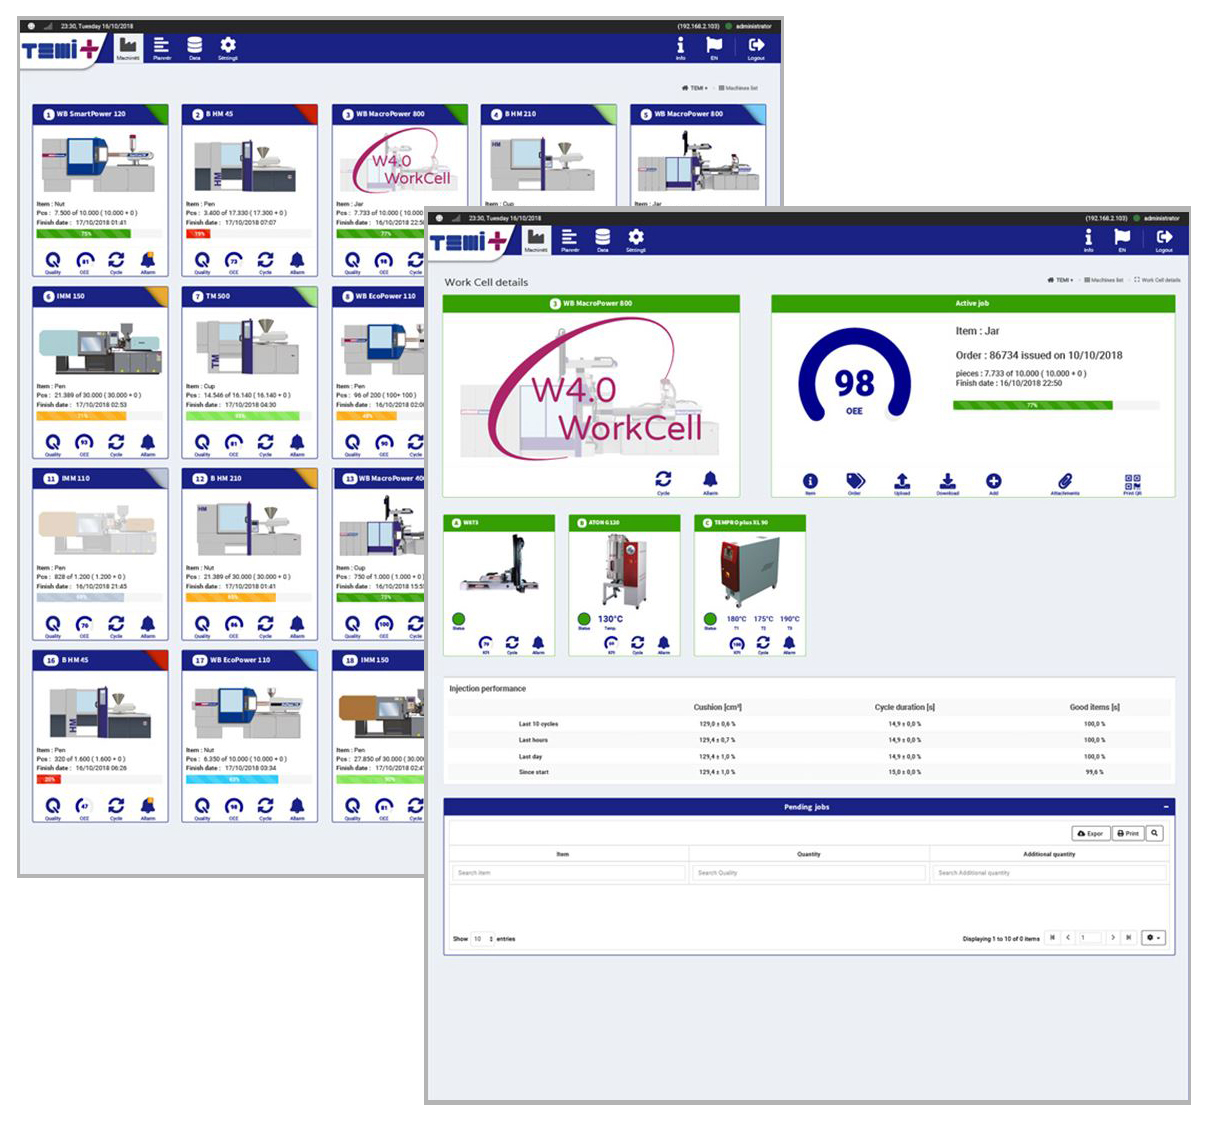Click Add plus icon in Active job
The image size is (1225, 1136).
[x=993, y=483]
